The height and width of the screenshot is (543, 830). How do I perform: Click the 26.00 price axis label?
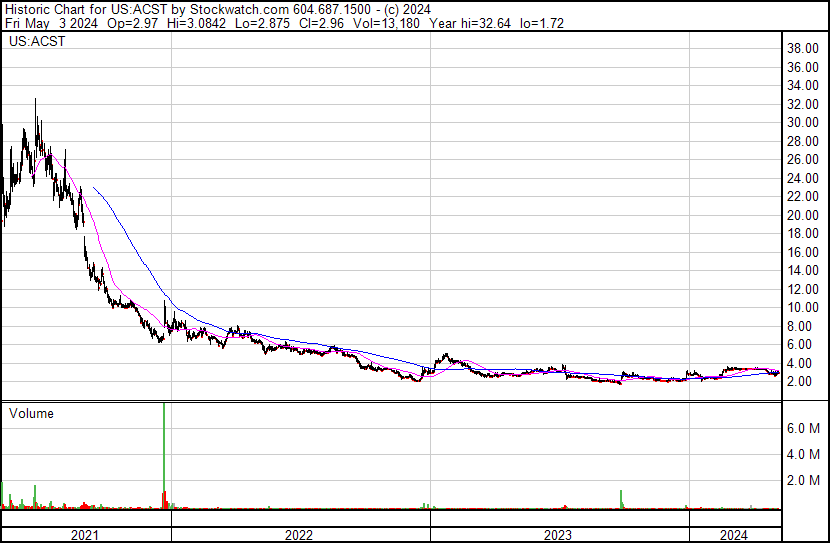click(x=803, y=159)
